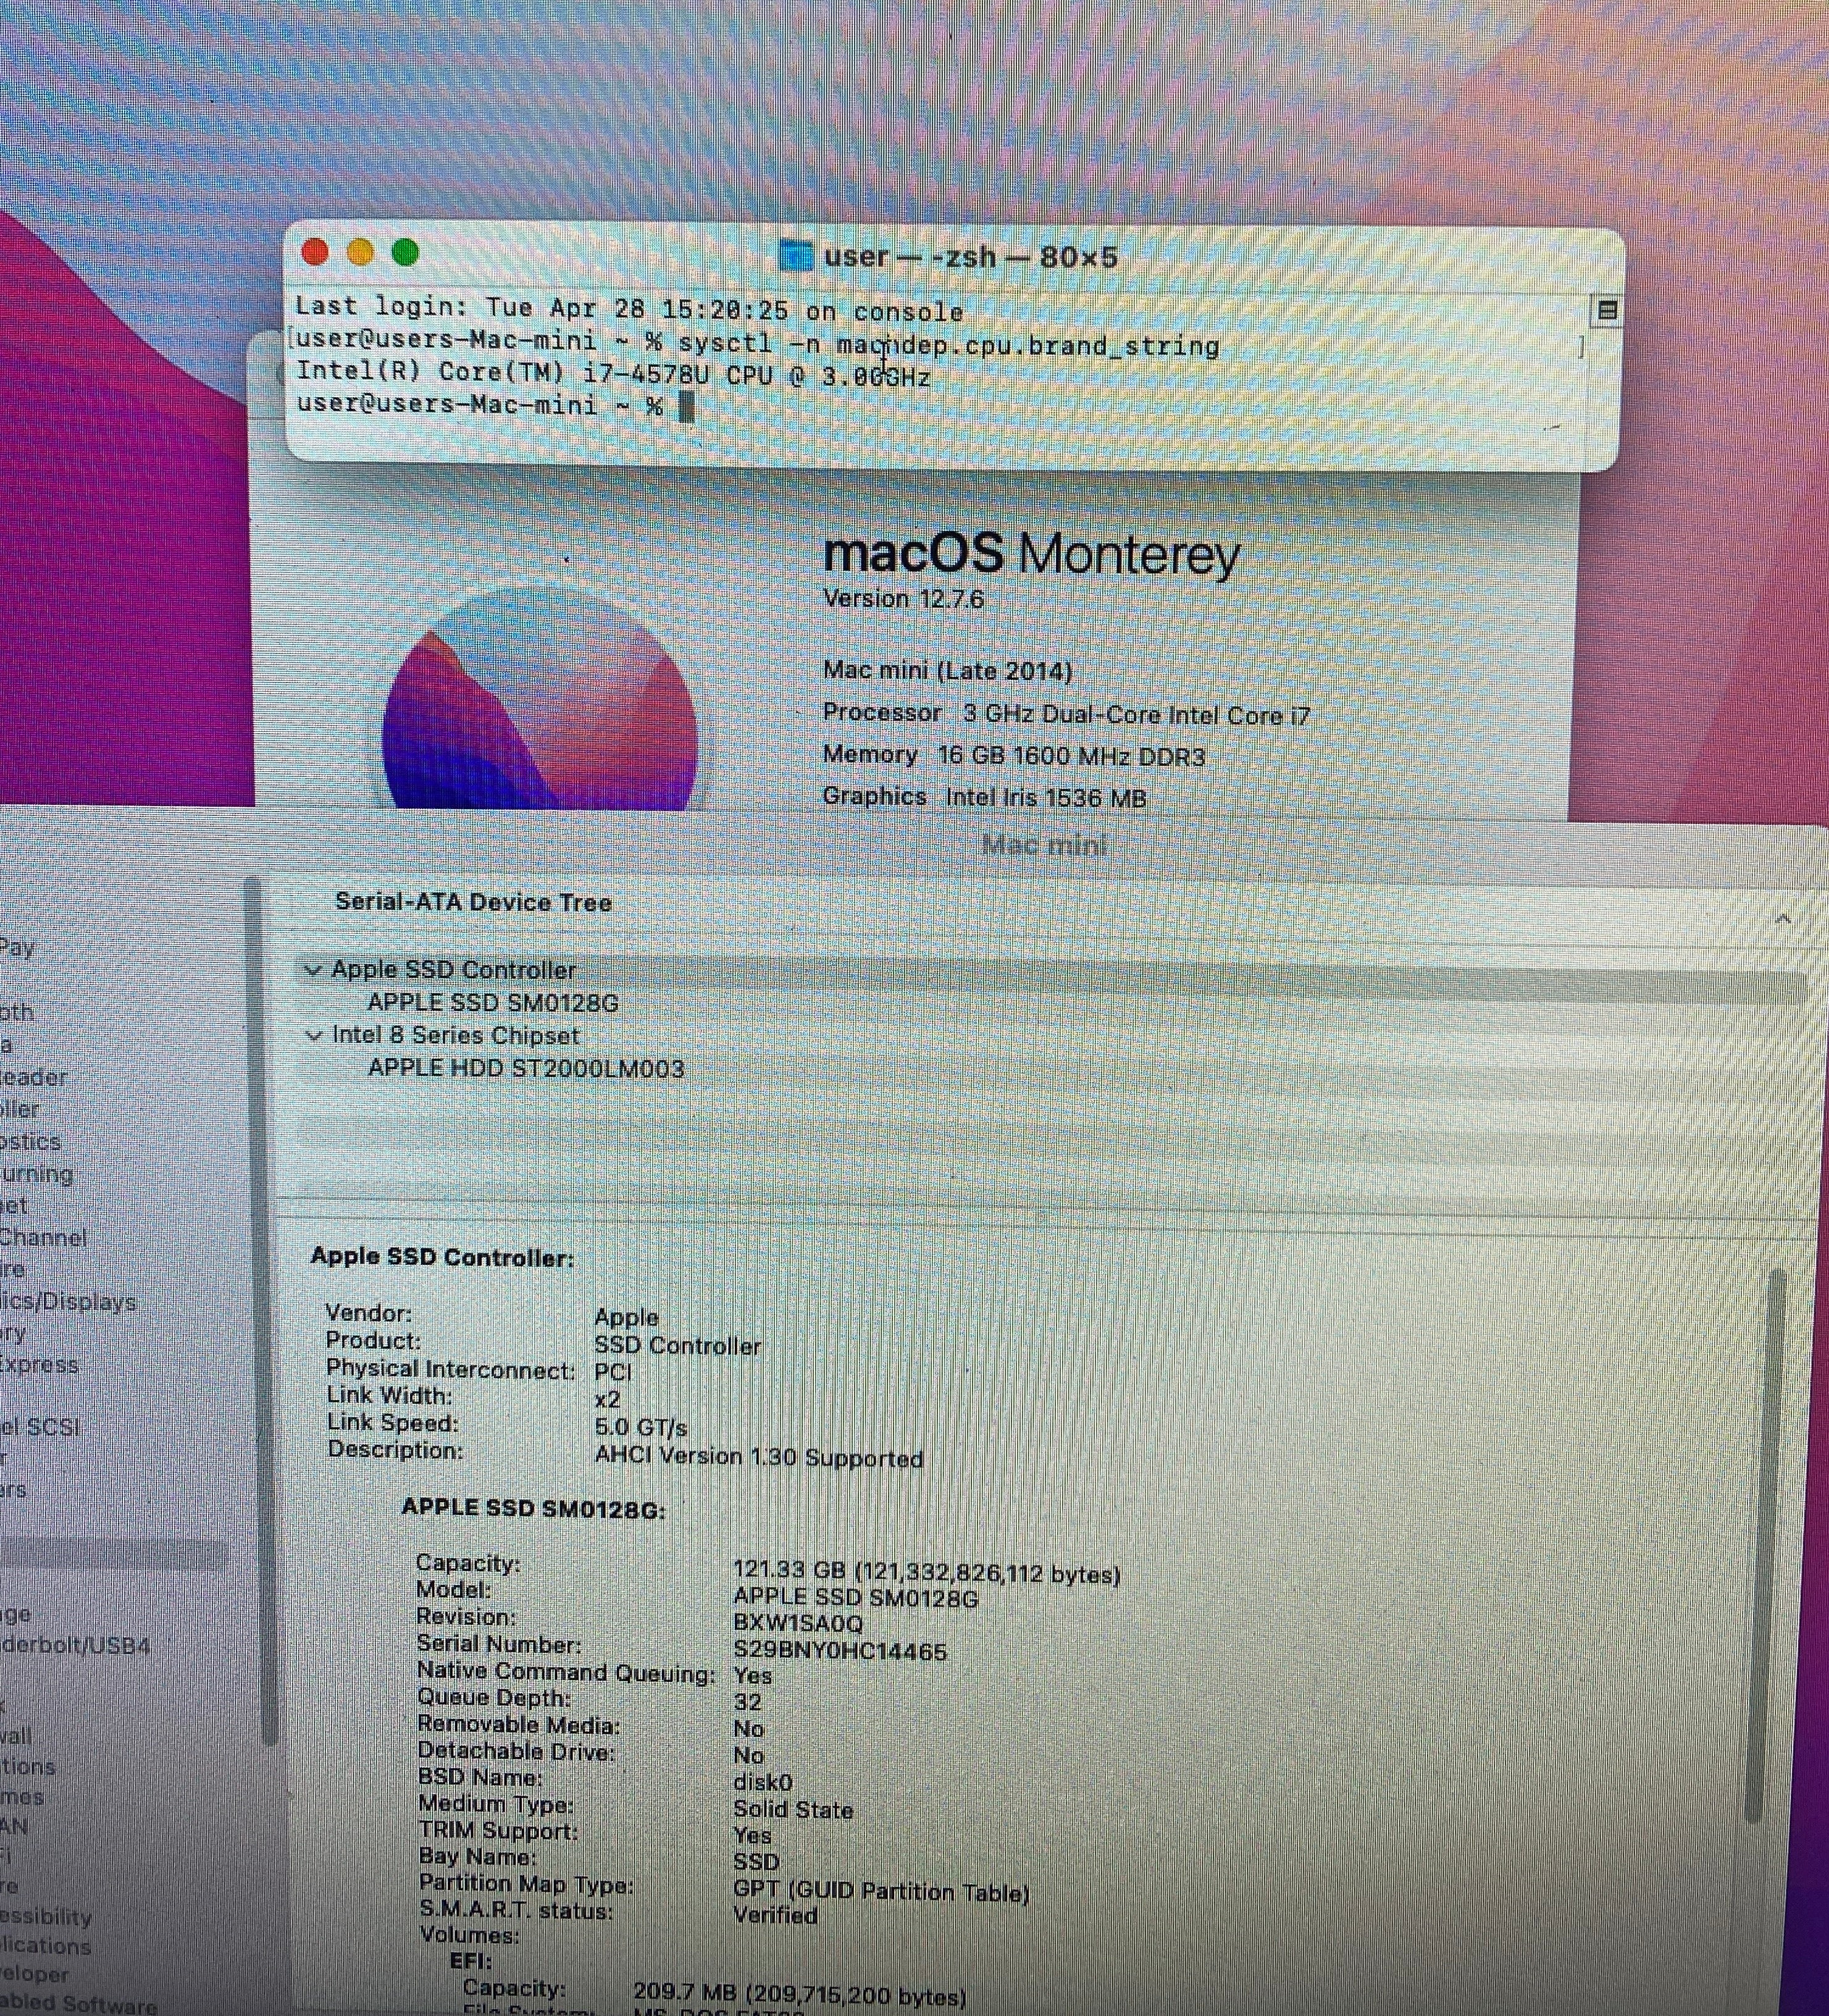The image size is (1829, 2016).
Task: Click capacity value 121.33 GB
Action: coord(927,1574)
